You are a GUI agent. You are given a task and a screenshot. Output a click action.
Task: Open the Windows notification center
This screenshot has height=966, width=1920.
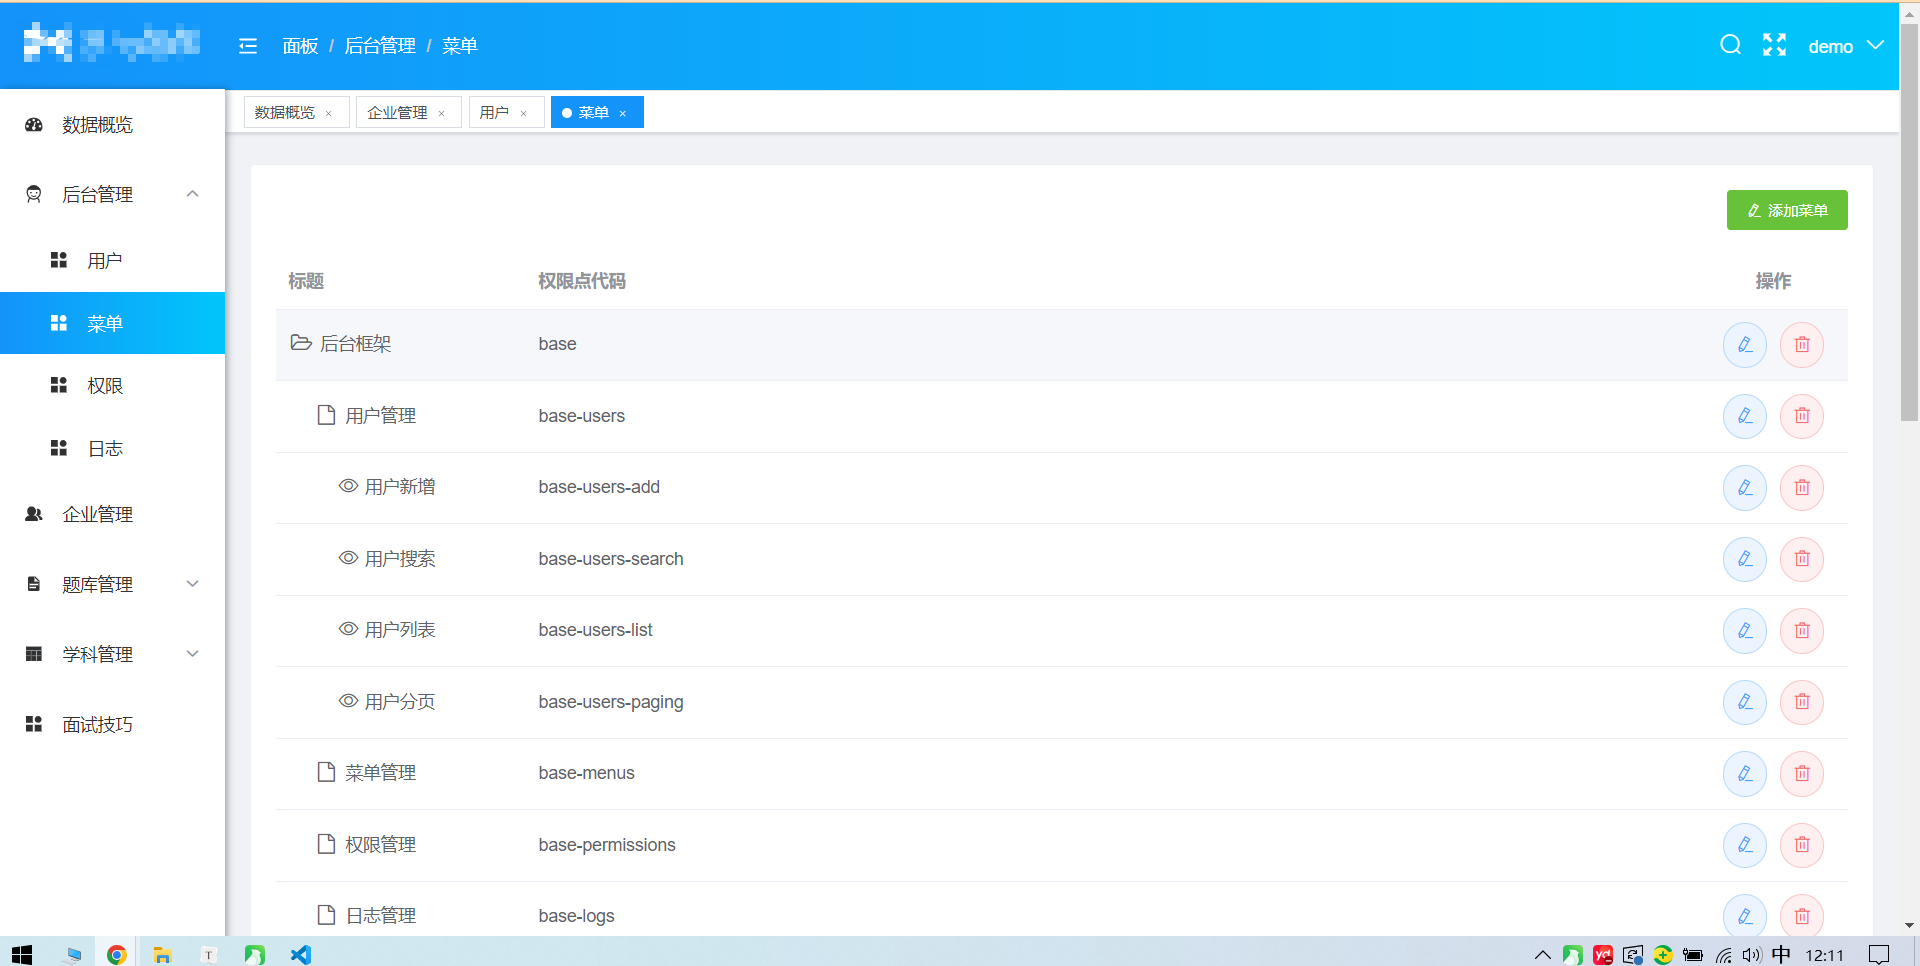pyautogui.click(x=1879, y=955)
